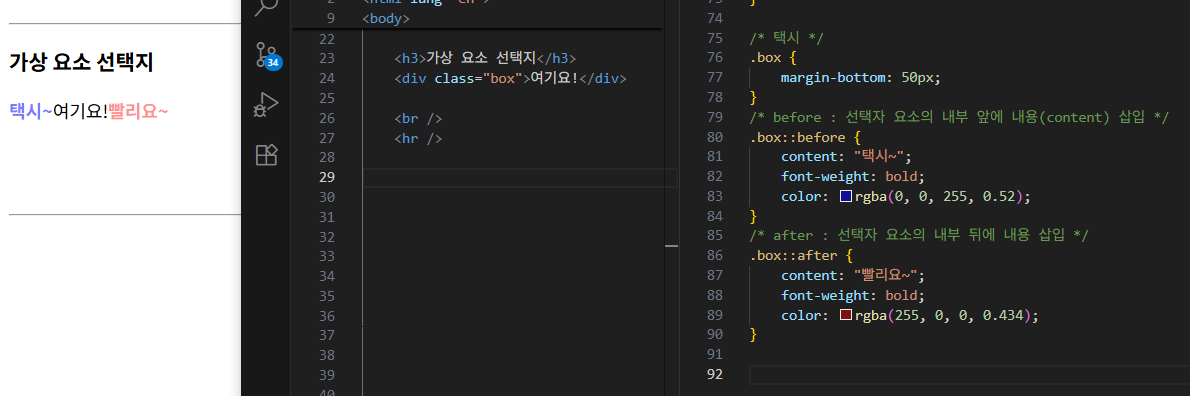The width and height of the screenshot is (1190, 396).
Task: Click the red '빨리요~' text in preview
Action: point(138,111)
